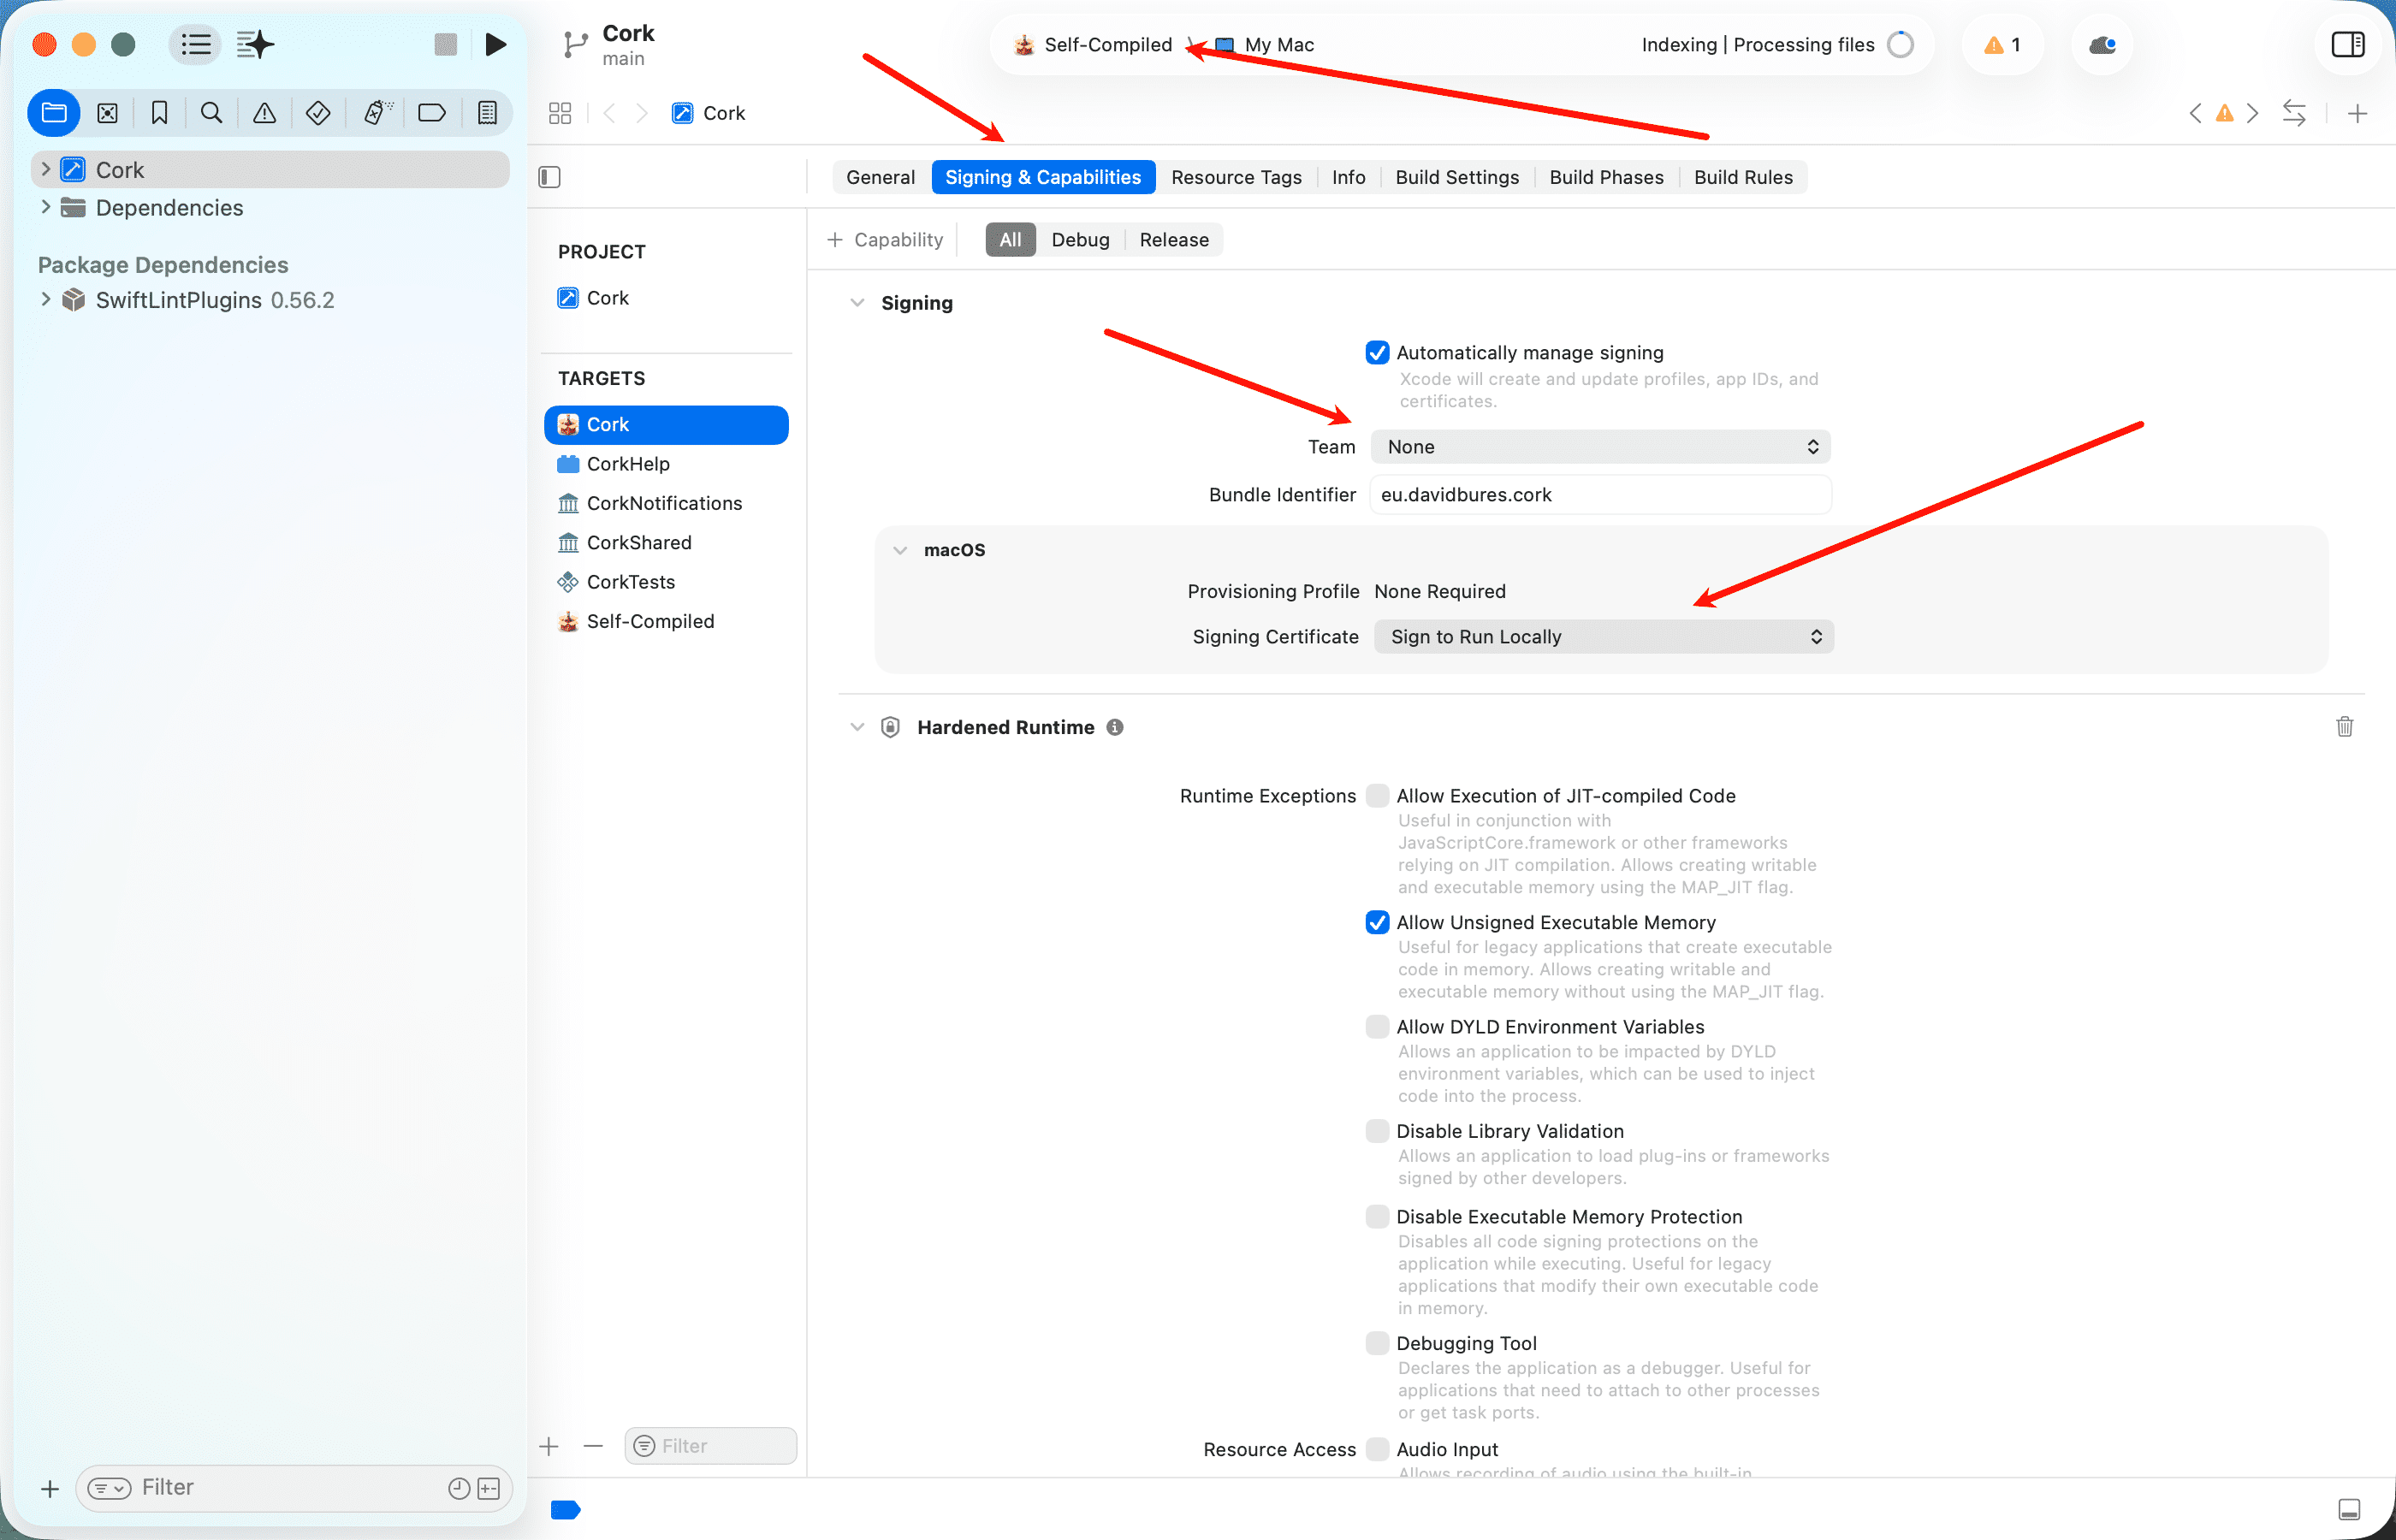Image resolution: width=2396 pixels, height=1540 pixels.
Task: Enable Disable Library Validation checkbox
Action: click(1377, 1131)
